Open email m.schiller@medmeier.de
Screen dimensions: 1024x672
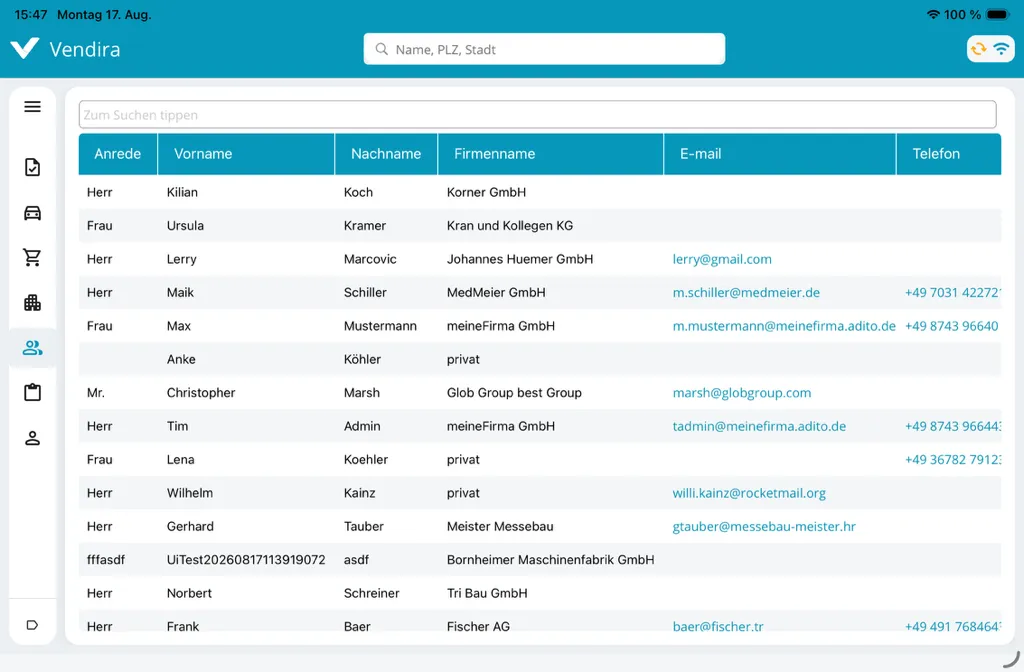pyautogui.click(x=746, y=293)
